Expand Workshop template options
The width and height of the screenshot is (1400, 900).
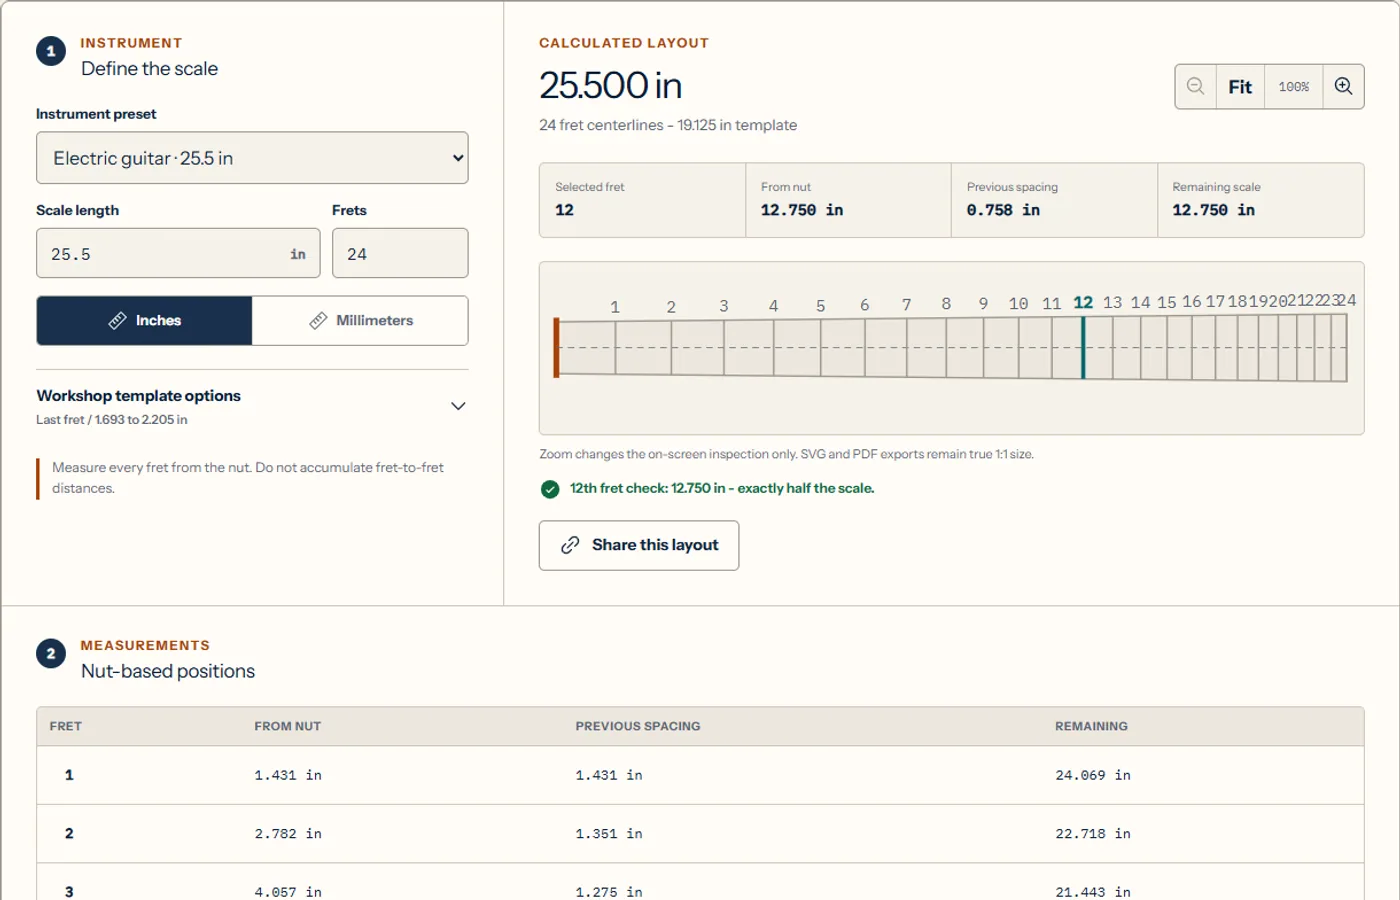pyautogui.click(x=252, y=406)
